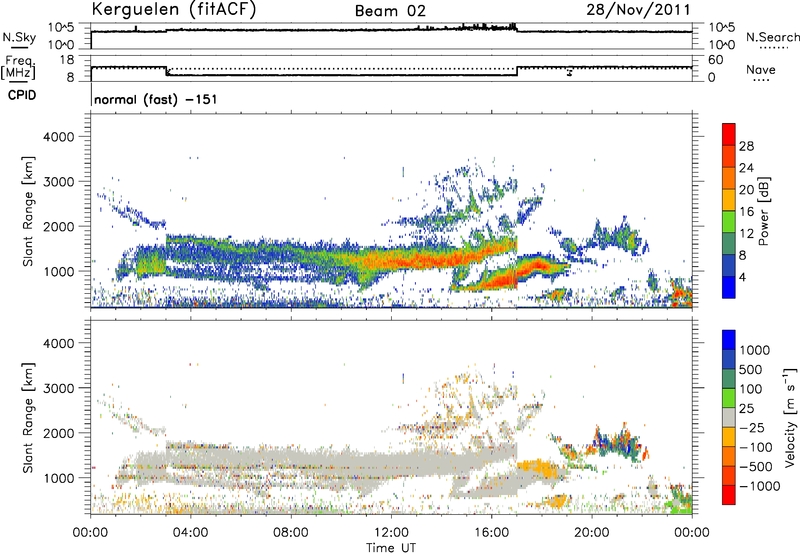Click the "12:00" time tick label
Viewport: 800px width, 554px height.
click(391, 533)
